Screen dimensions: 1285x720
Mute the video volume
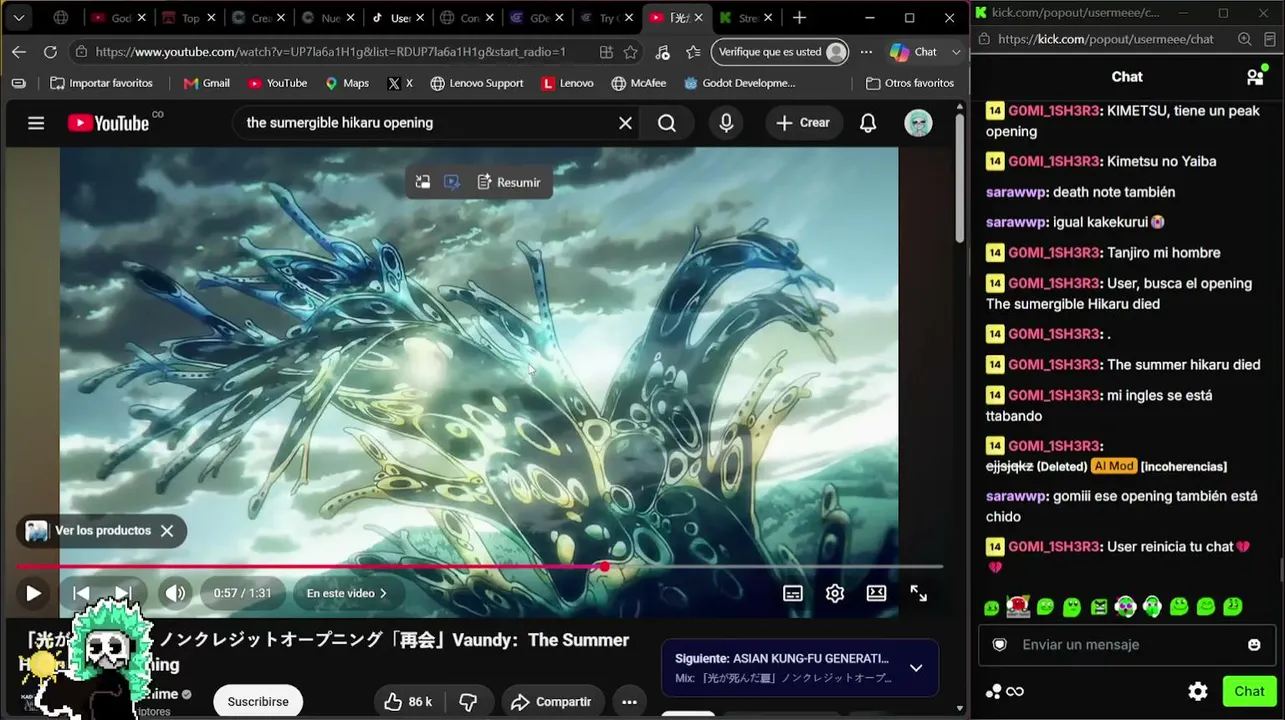click(x=175, y=593)
